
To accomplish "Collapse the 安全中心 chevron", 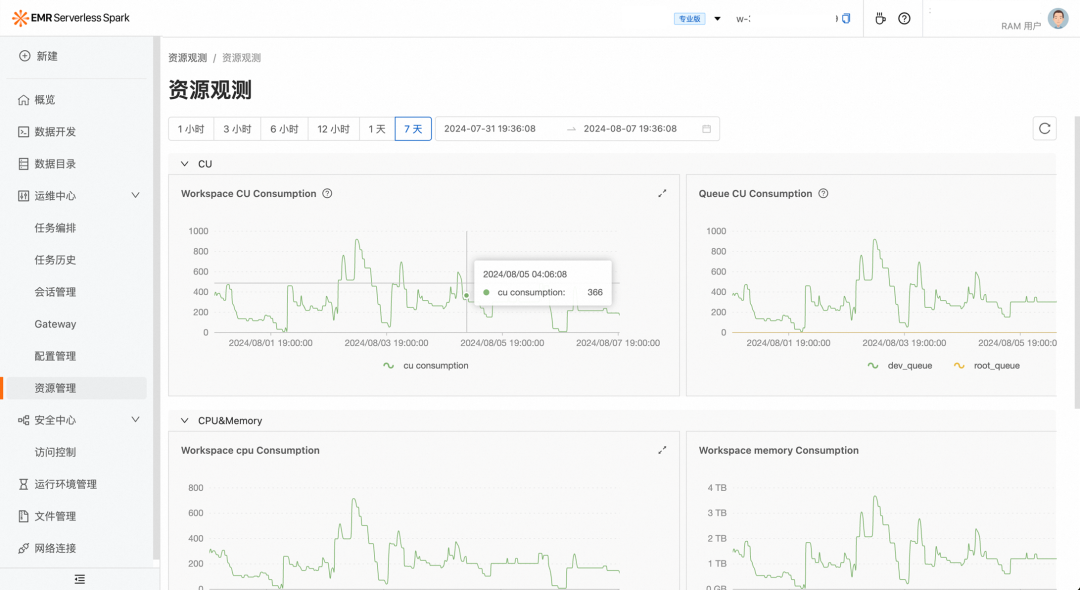I will 136,419.
